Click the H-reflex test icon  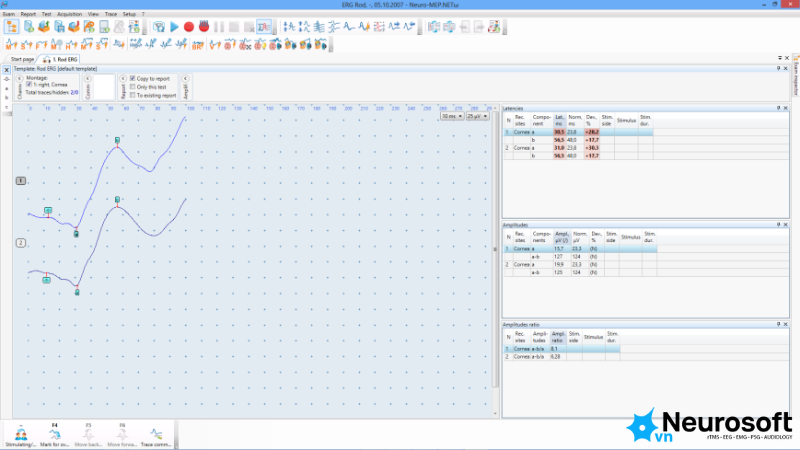click(71, 45)
